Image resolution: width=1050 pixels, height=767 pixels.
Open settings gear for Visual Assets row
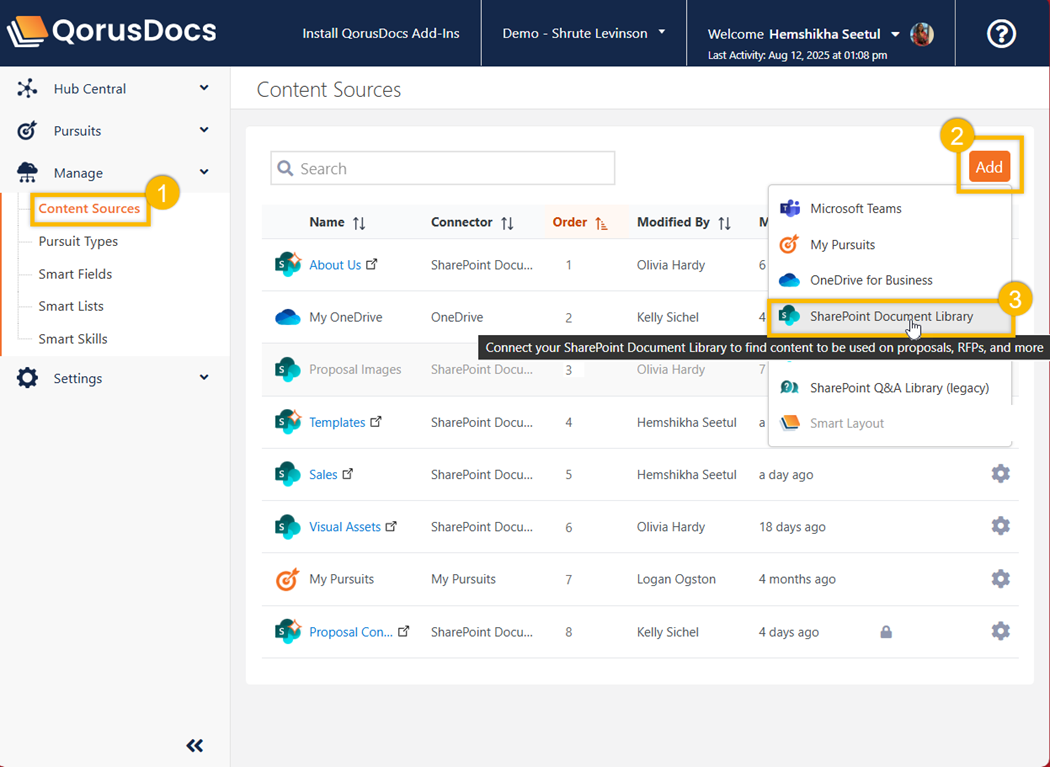[1000, 526]
